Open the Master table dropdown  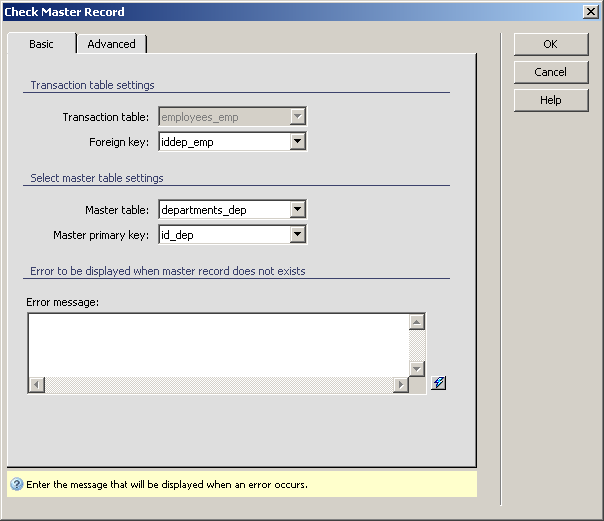coord(297,210)
